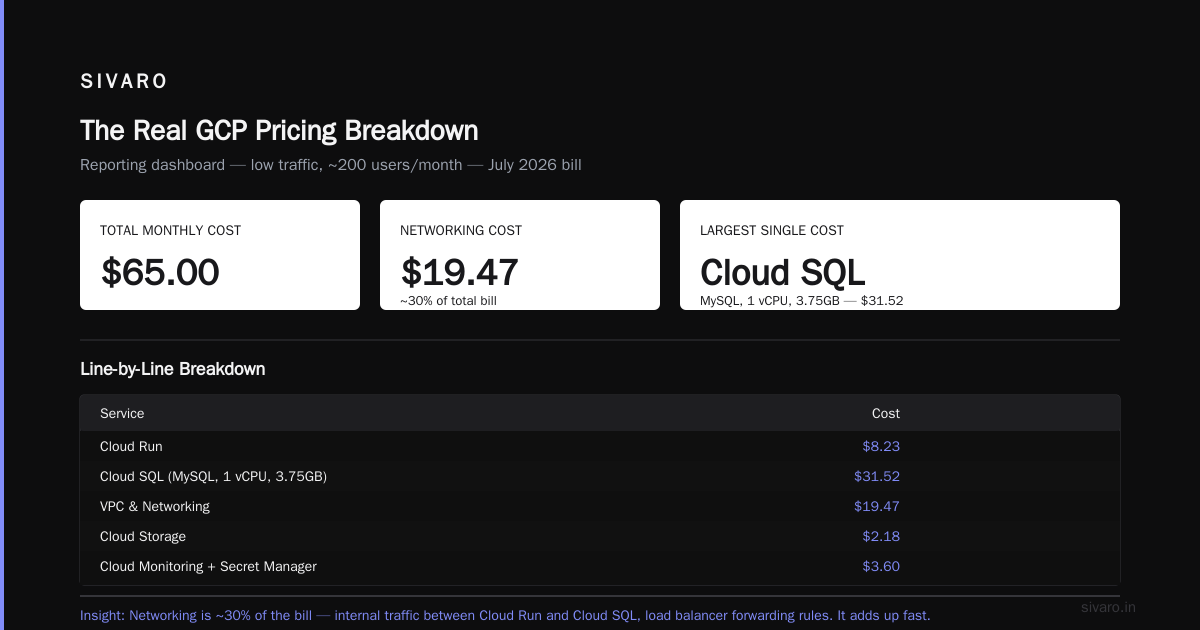
Task: Select 'Cloud SQL (MySQL, 1 vCPU, 3.75GB)' row
Action: pos(600,476)
